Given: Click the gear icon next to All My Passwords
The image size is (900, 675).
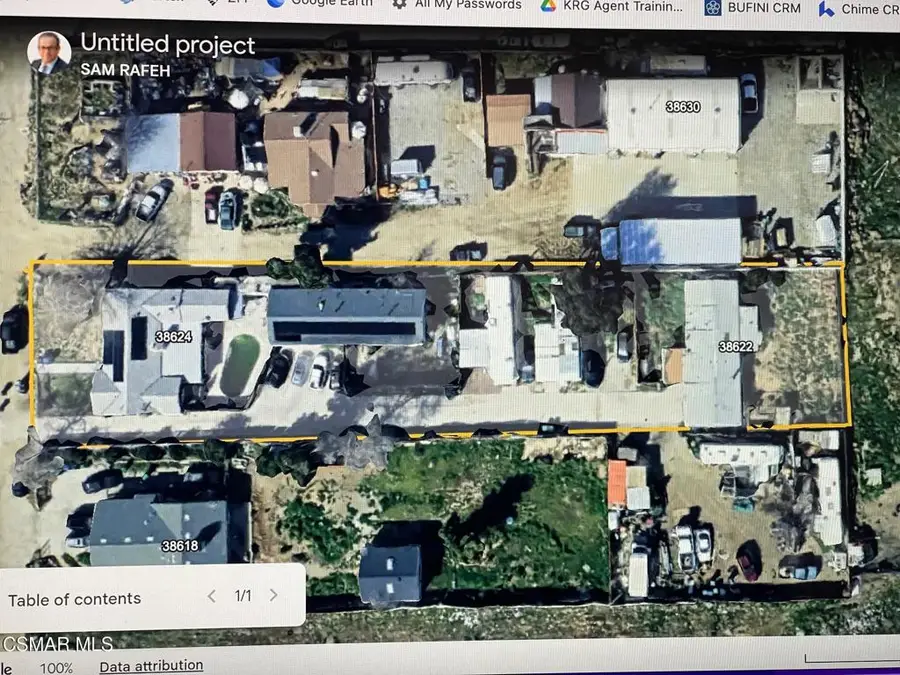Looking at the screenshot, I should [x=400, y=5].
